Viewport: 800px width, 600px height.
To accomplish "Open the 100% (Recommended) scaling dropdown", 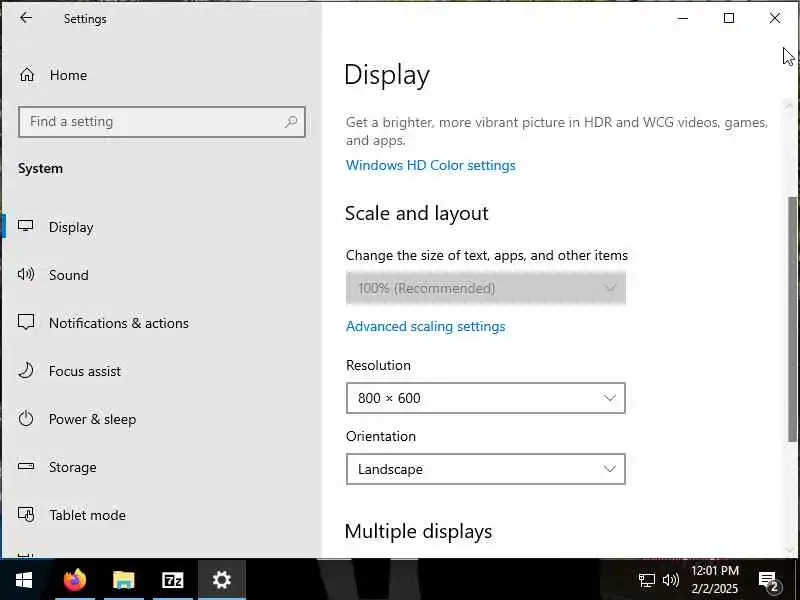I will [x=486, y=288].
